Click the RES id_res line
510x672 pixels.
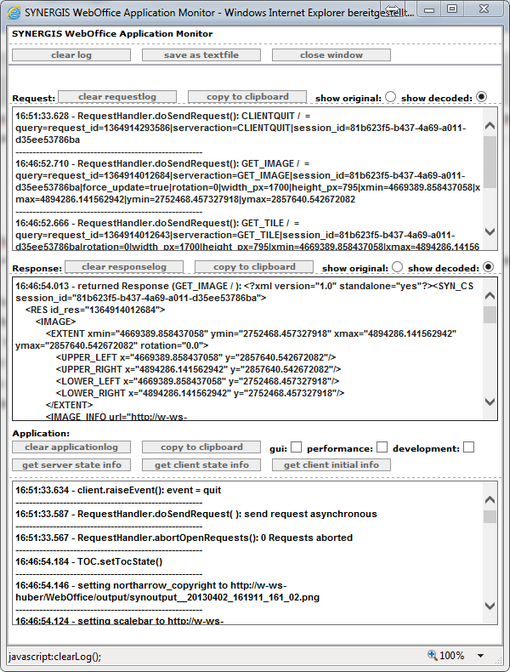point(95,310)
